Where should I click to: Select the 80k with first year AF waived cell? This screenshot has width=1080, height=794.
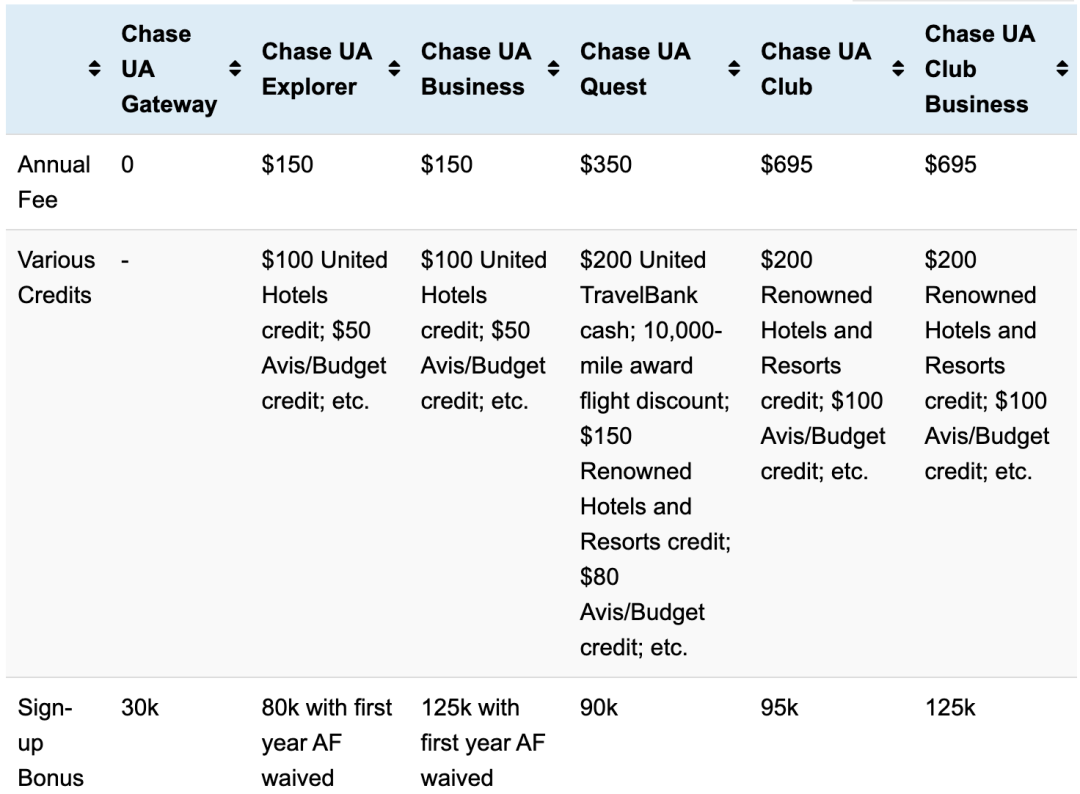point(326,742)
